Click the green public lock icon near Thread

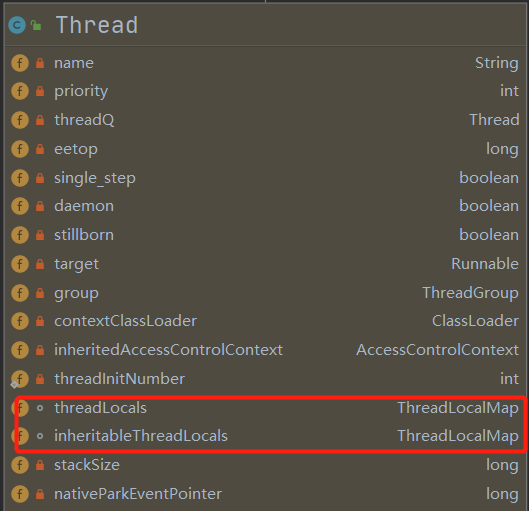[x=36, y=25]
